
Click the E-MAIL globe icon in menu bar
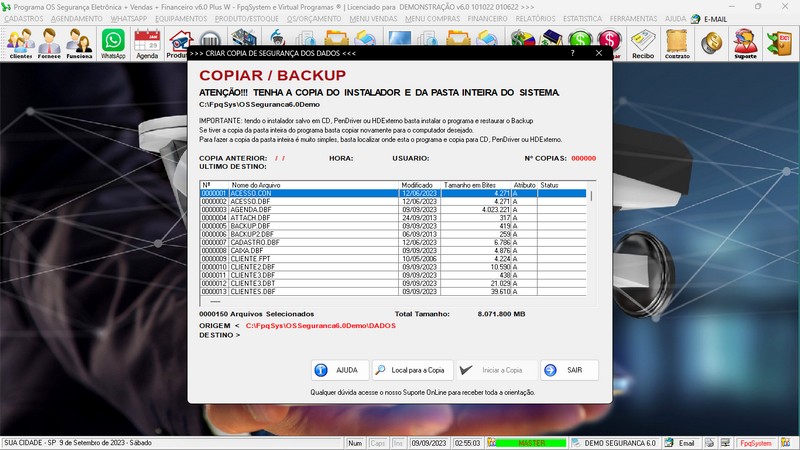coord(695,19)
